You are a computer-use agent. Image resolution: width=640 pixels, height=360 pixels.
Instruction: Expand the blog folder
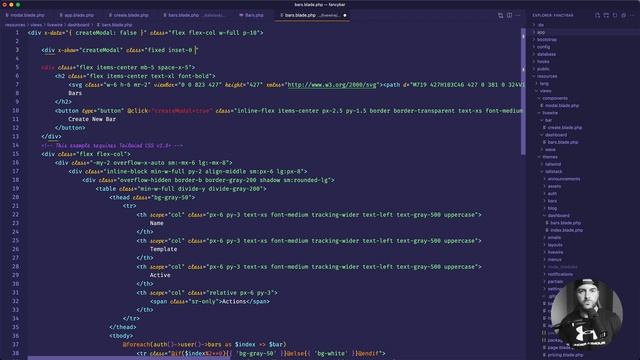pos(552,208)
